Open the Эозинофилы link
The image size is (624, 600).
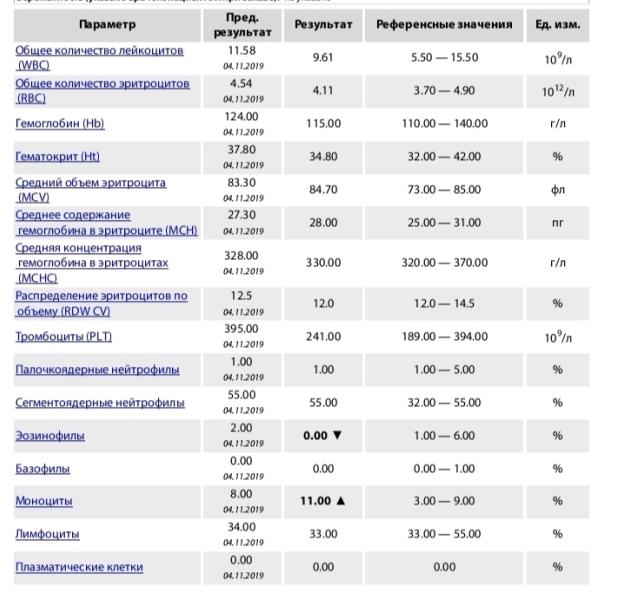[50, 436]
